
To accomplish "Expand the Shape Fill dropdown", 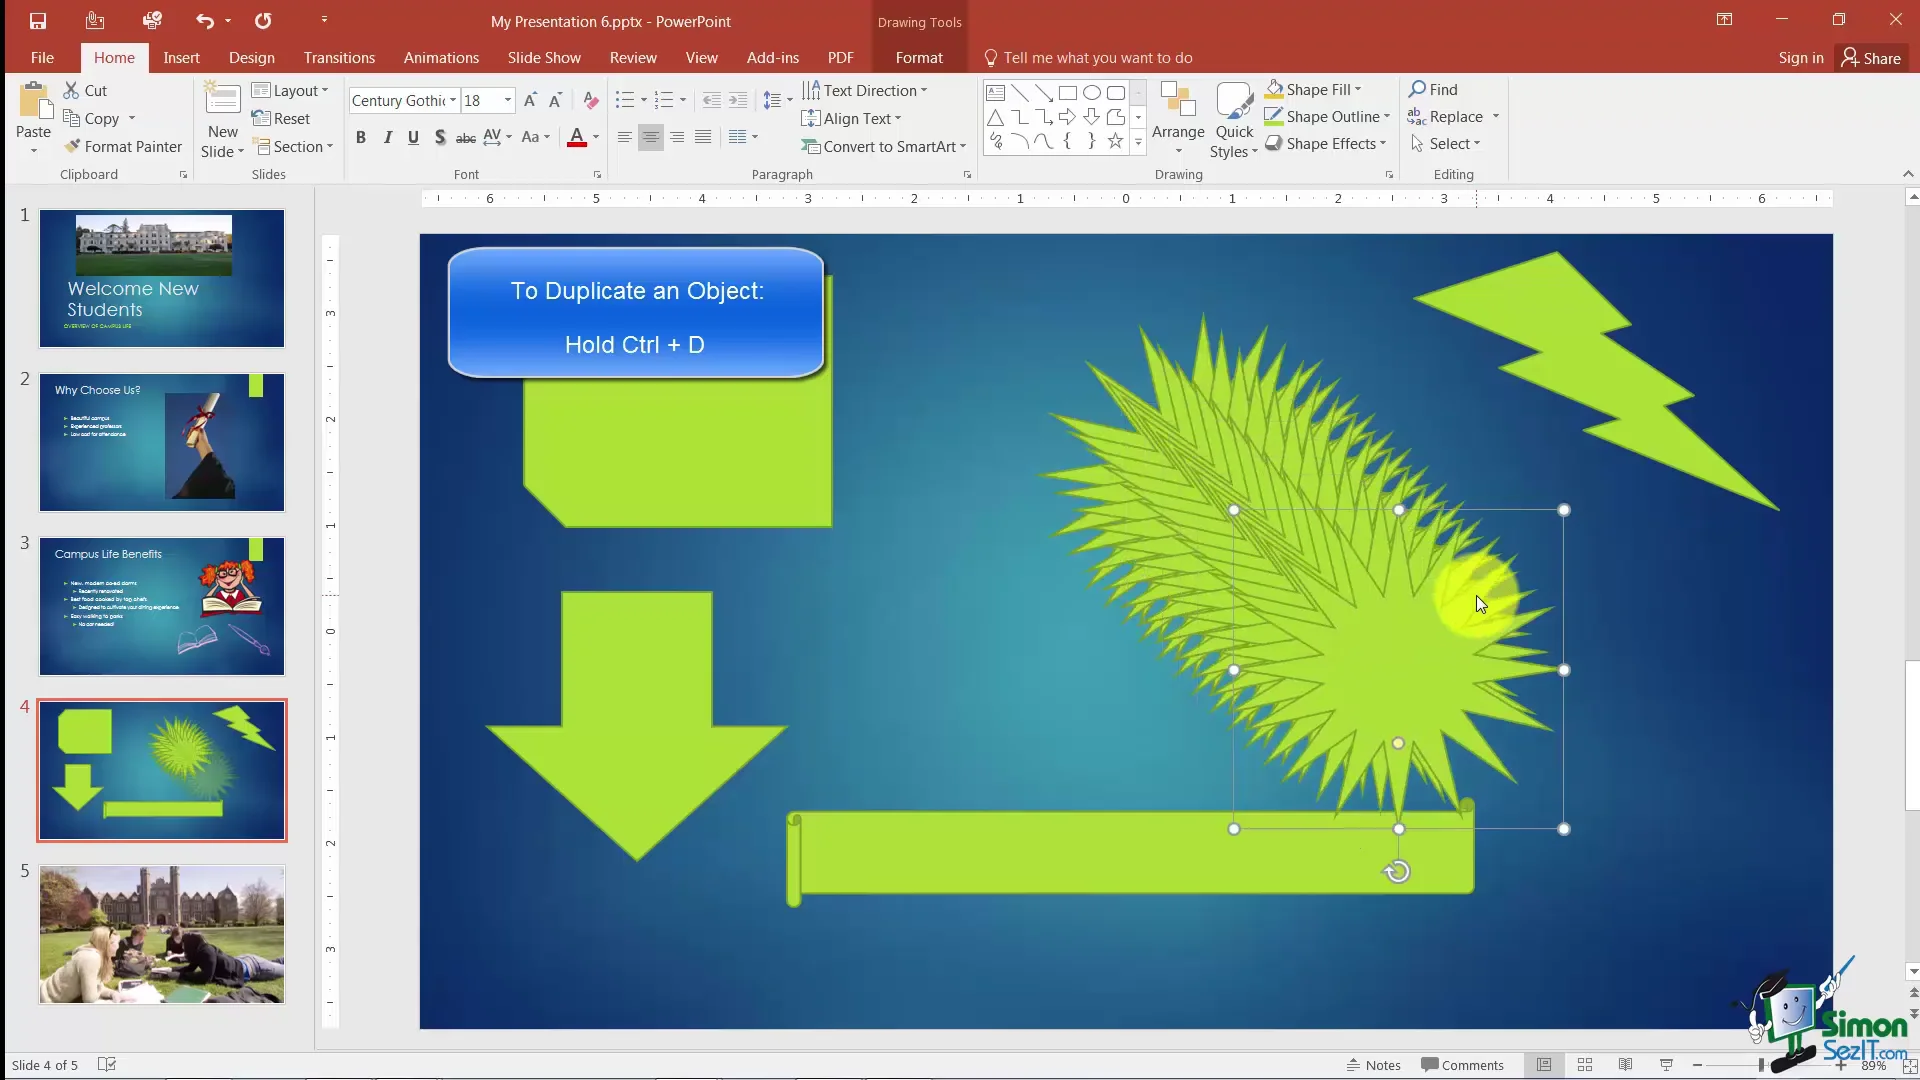I will (x=1358, y=90).
